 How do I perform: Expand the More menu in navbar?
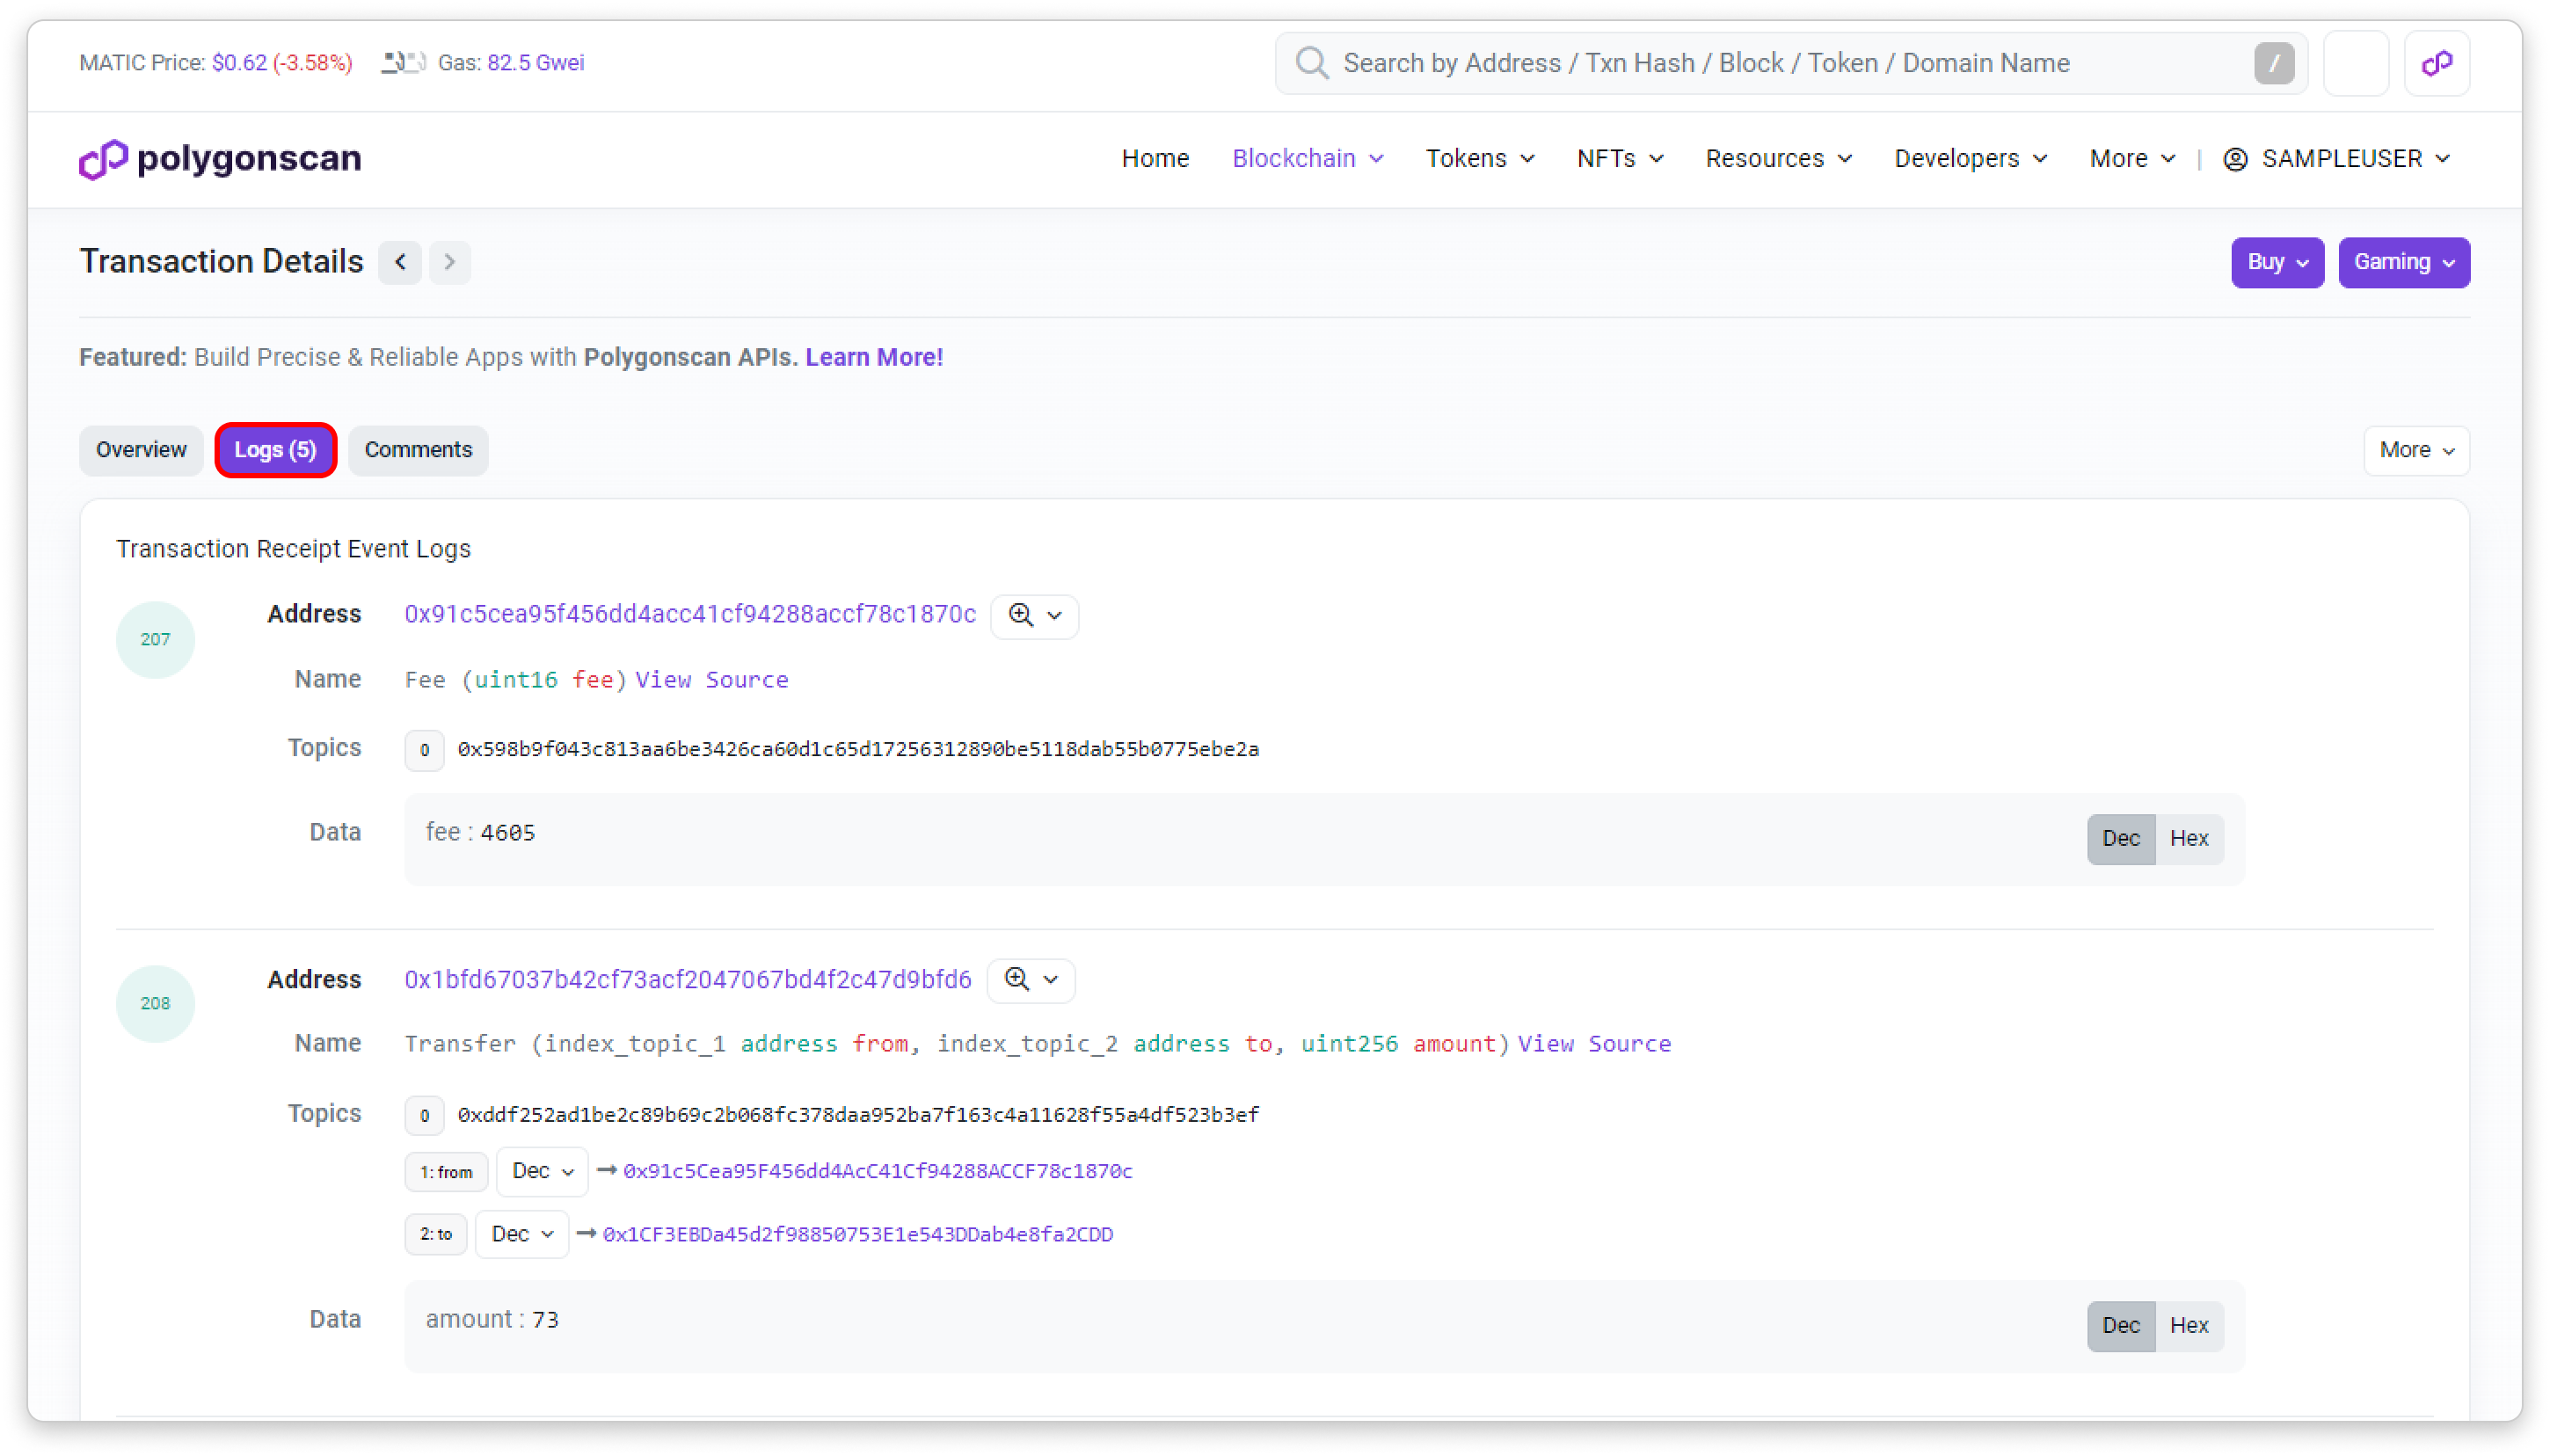(2132, 158)
